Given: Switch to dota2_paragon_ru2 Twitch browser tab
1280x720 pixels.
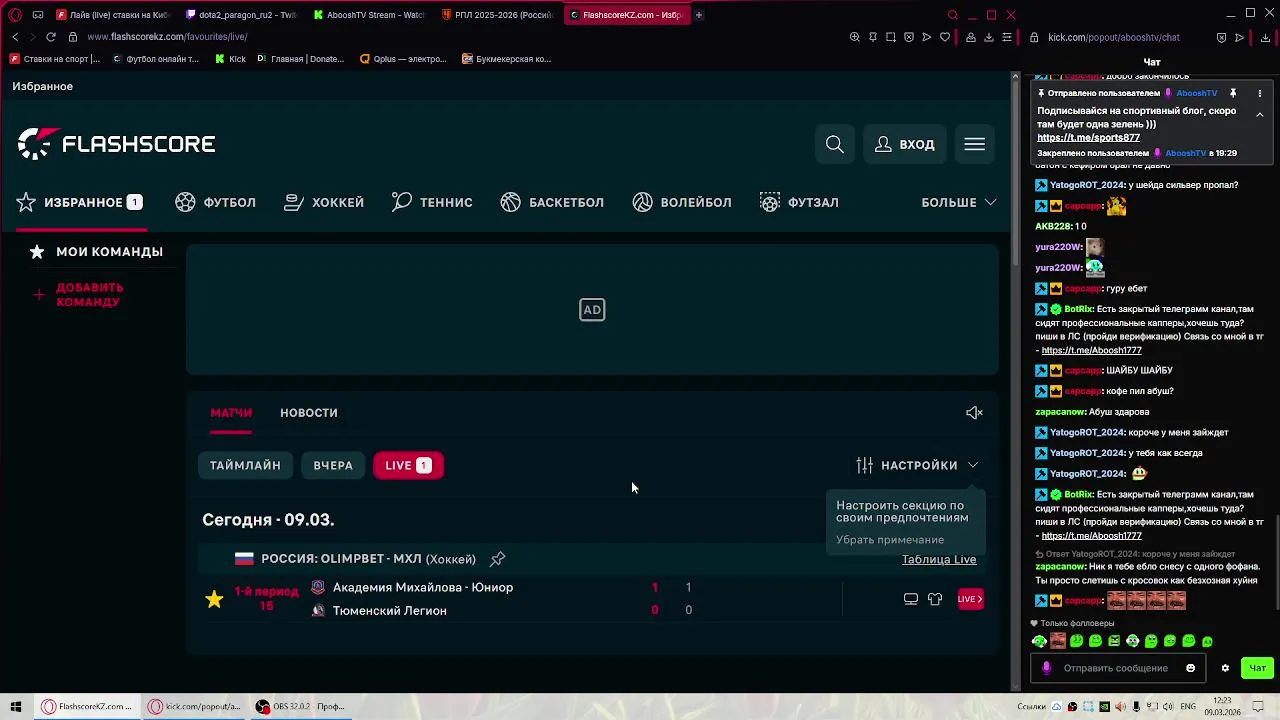Looking at the screenshot, I should click(x=240, y=15).
